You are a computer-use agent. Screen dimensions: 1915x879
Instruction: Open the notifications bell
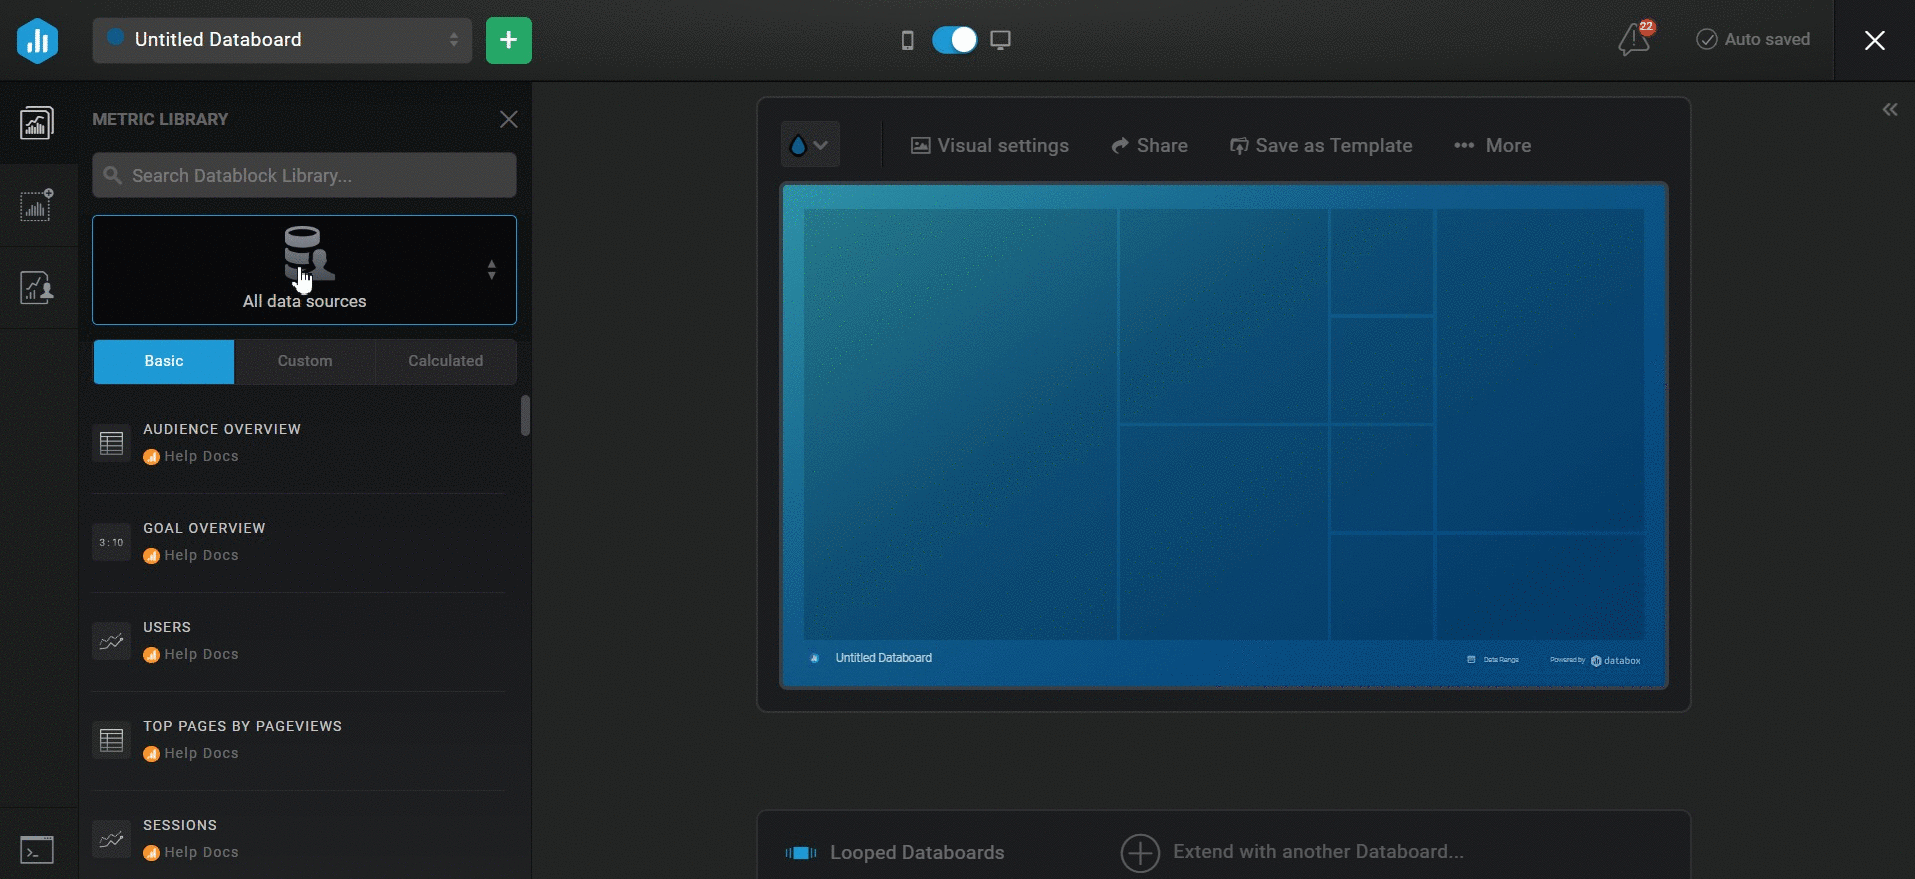click(x=1634, y=40)
